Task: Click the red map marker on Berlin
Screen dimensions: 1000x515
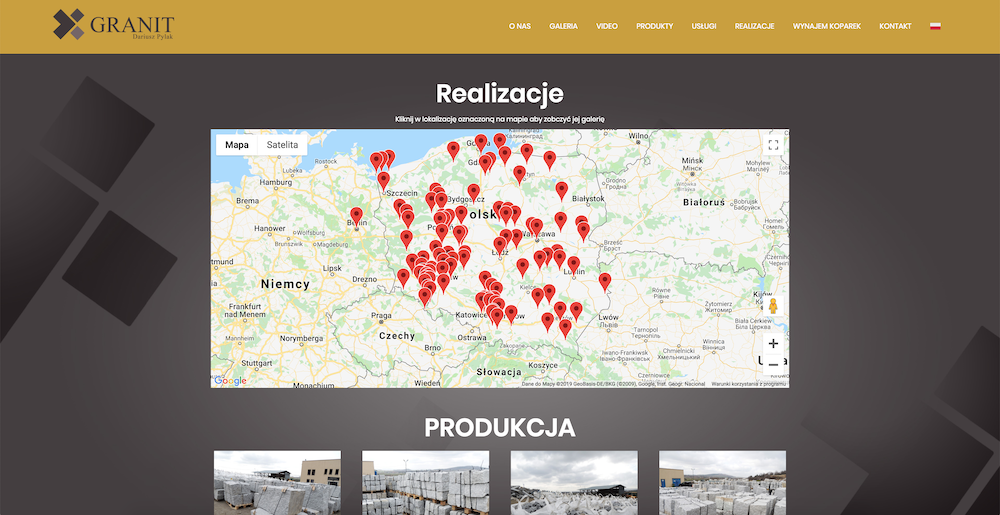Action: point(356,215)
